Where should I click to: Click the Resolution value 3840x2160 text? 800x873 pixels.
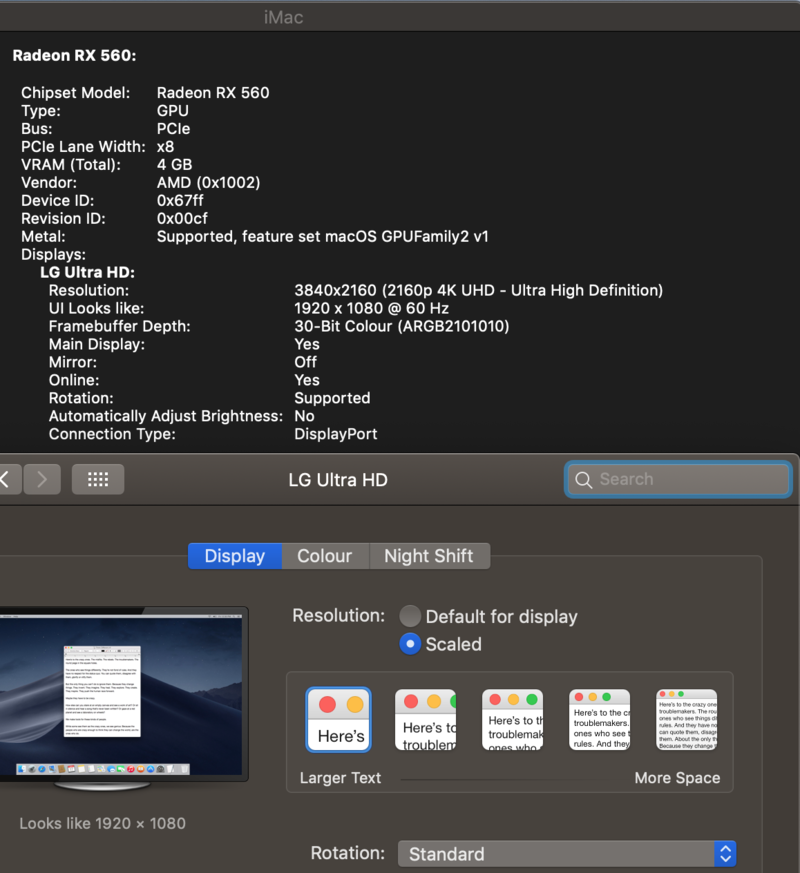pyautogui.click(x=478, y=290)
